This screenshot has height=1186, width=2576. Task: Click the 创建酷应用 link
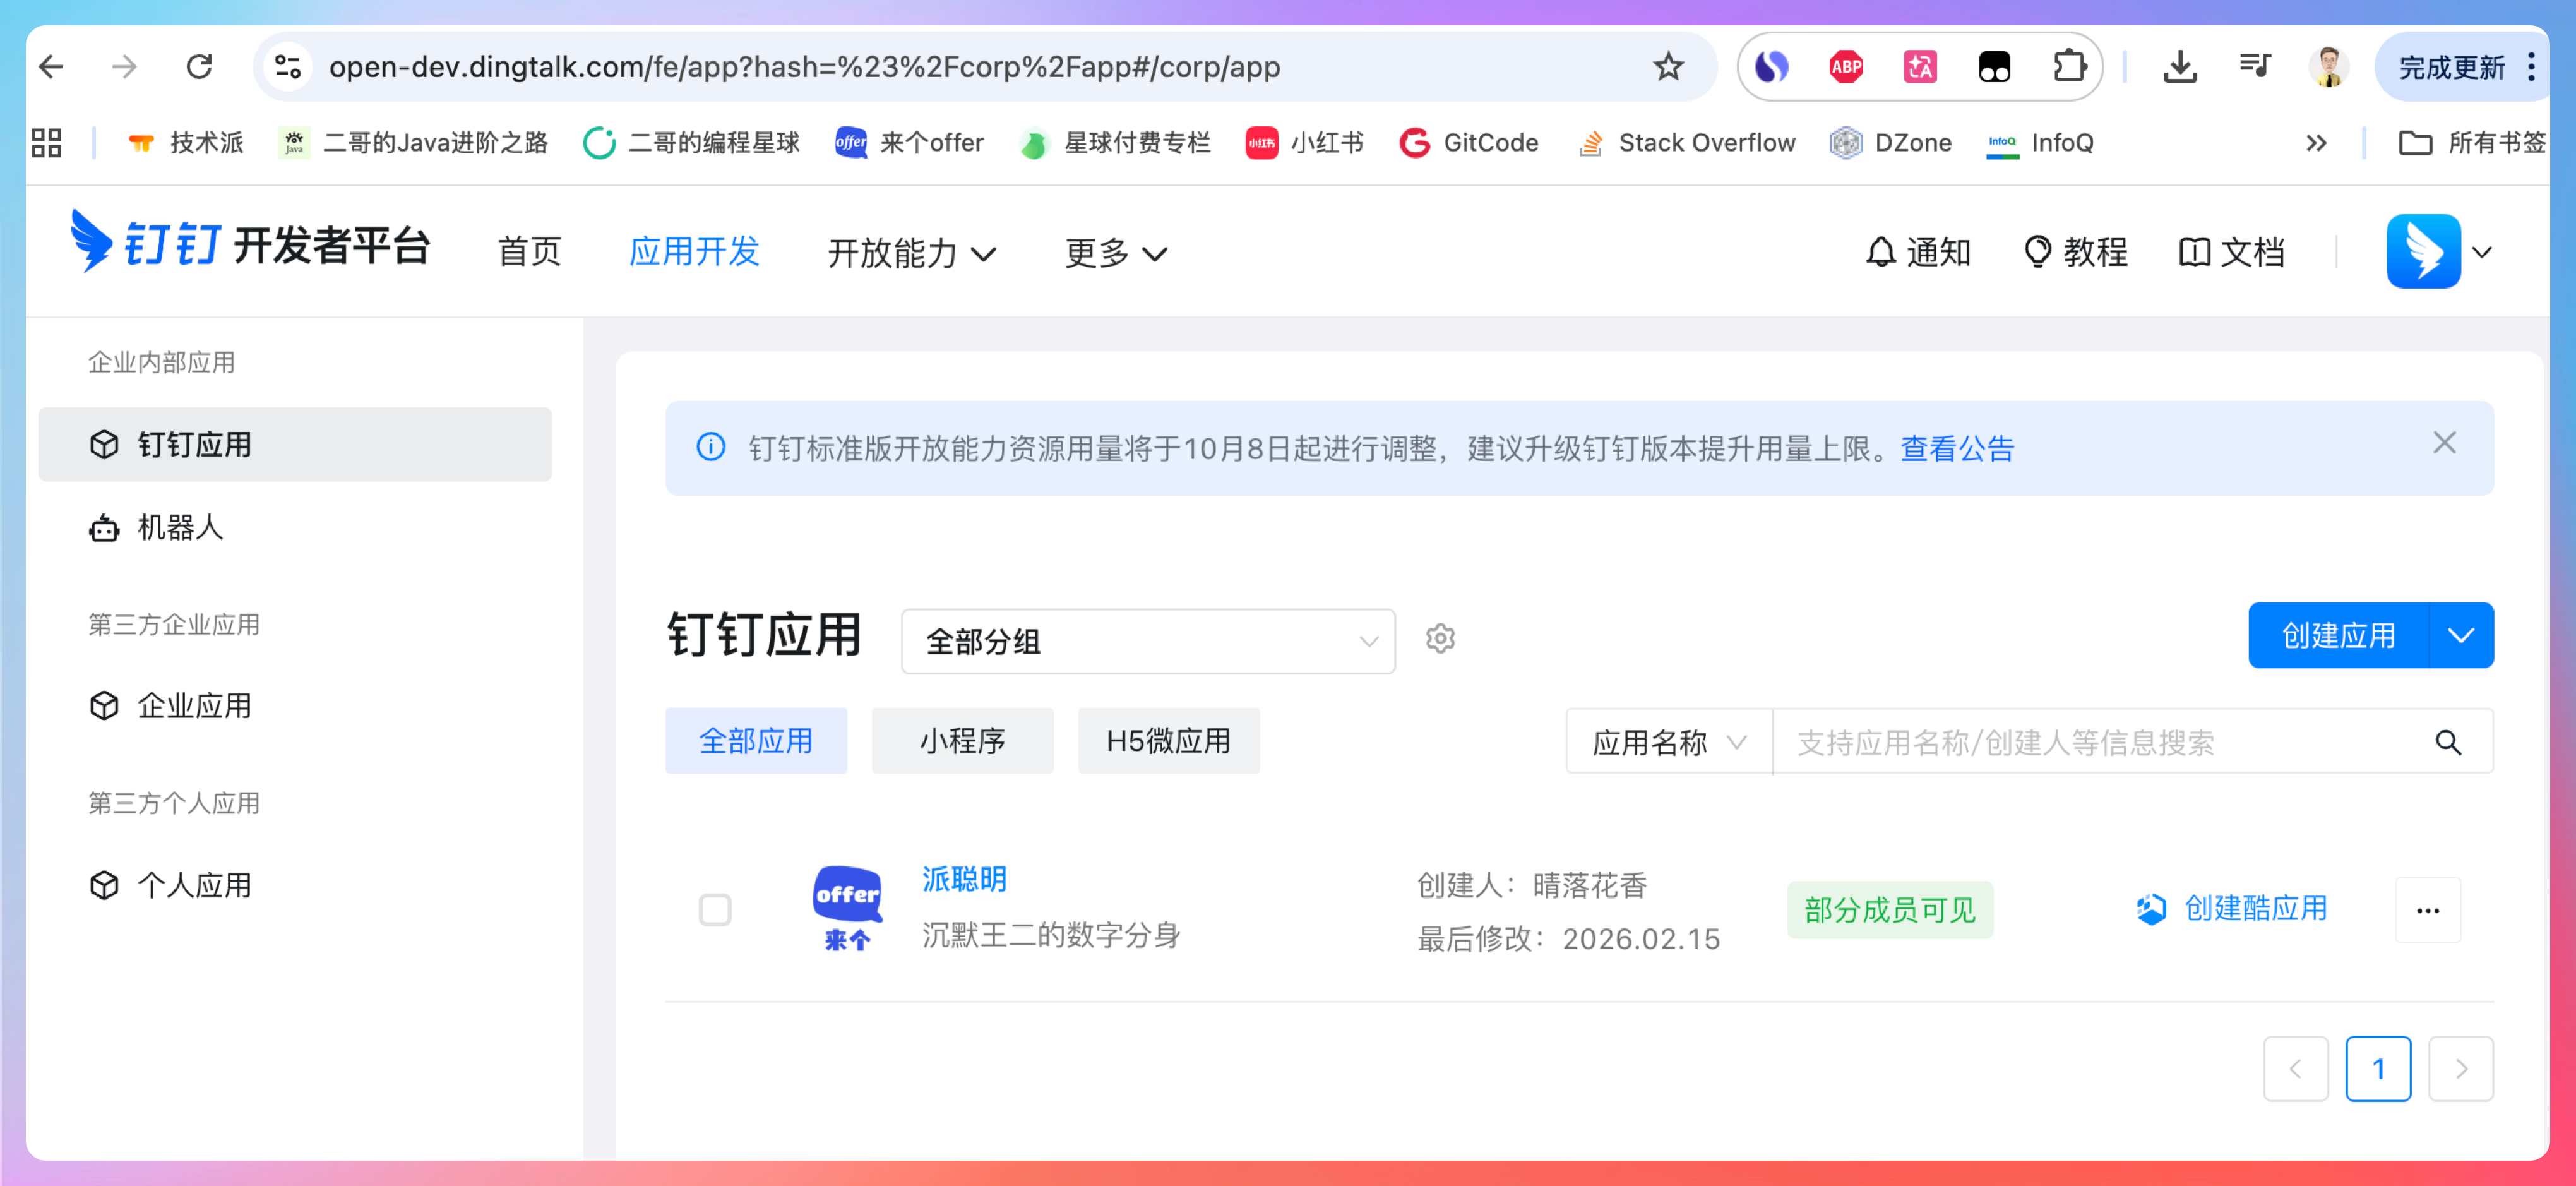coord(2254,908)
